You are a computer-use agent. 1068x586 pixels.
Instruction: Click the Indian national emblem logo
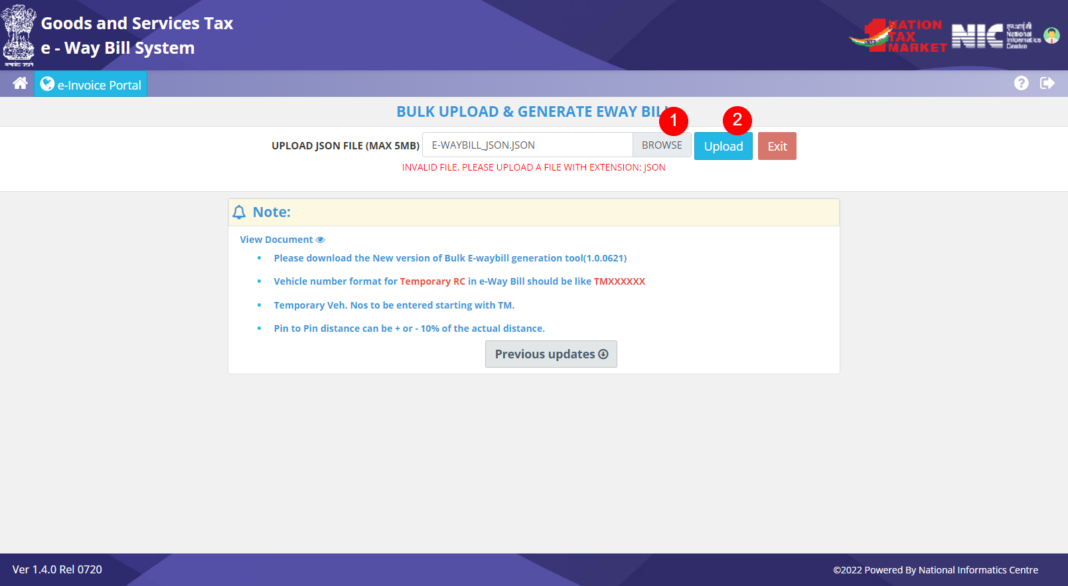(18, 35)
